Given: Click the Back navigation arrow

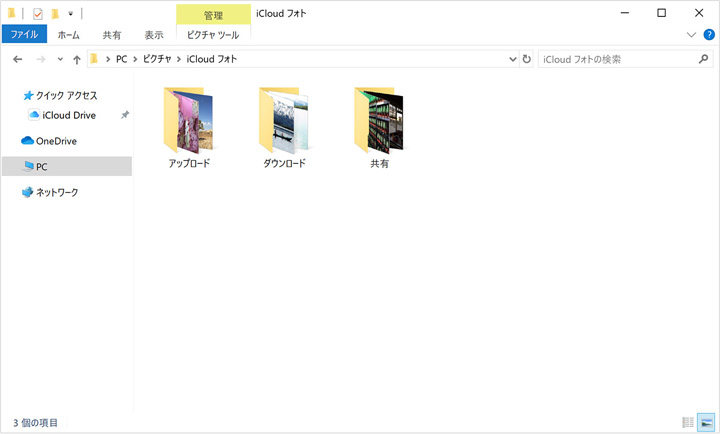Looking at the screenshot, I should [17, 59].
